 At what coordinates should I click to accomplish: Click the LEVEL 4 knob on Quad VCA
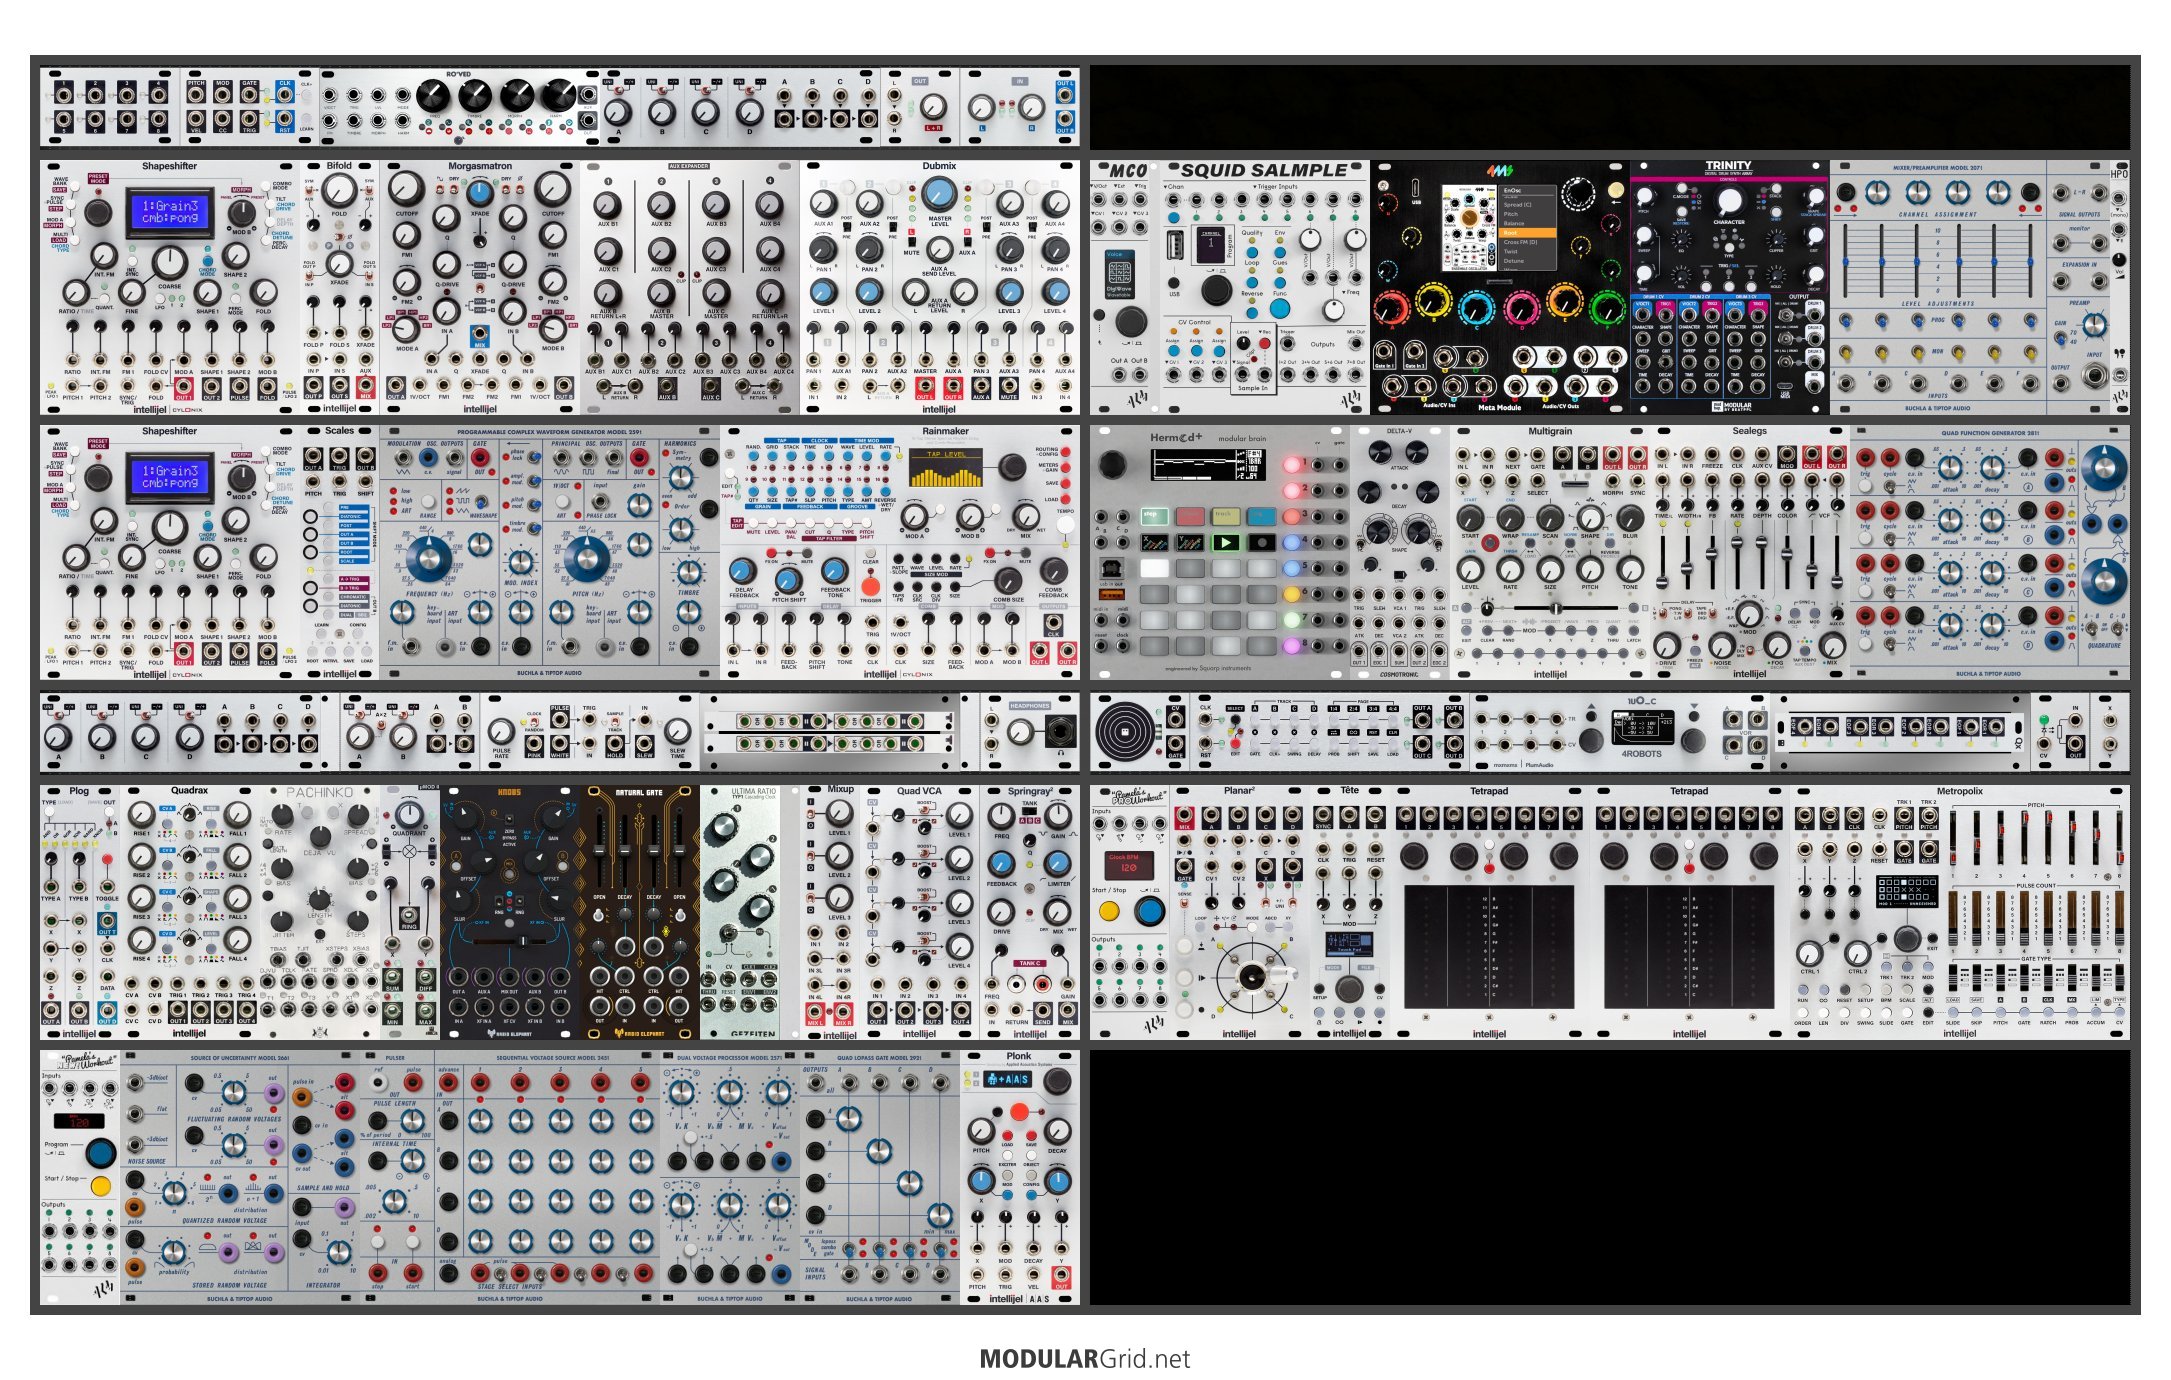(x=958, y=946)
